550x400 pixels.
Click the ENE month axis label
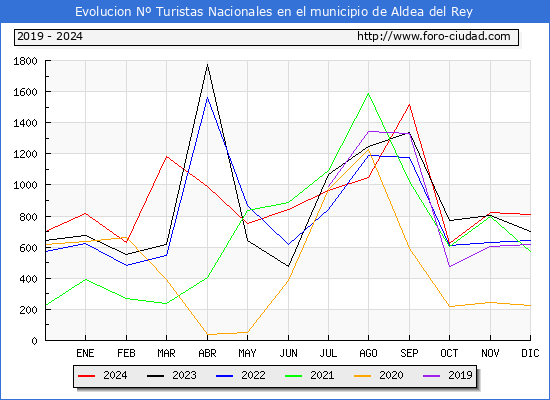[85, 353]
